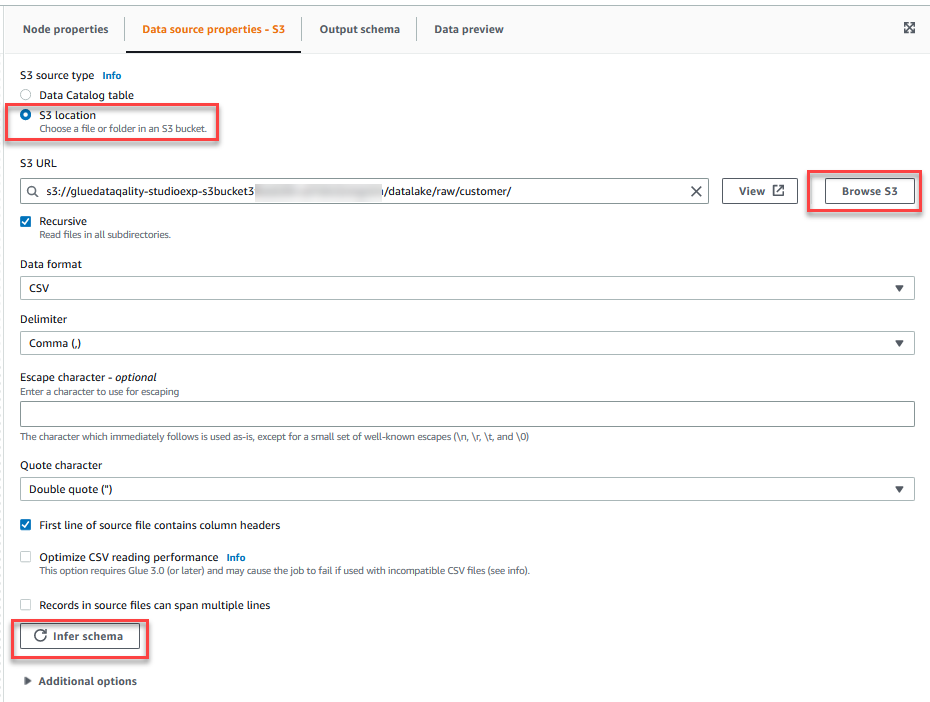The height and width of the screenshot is (702, 930).
Task: Switch to Output schema tab
Action: coord(359,29)
